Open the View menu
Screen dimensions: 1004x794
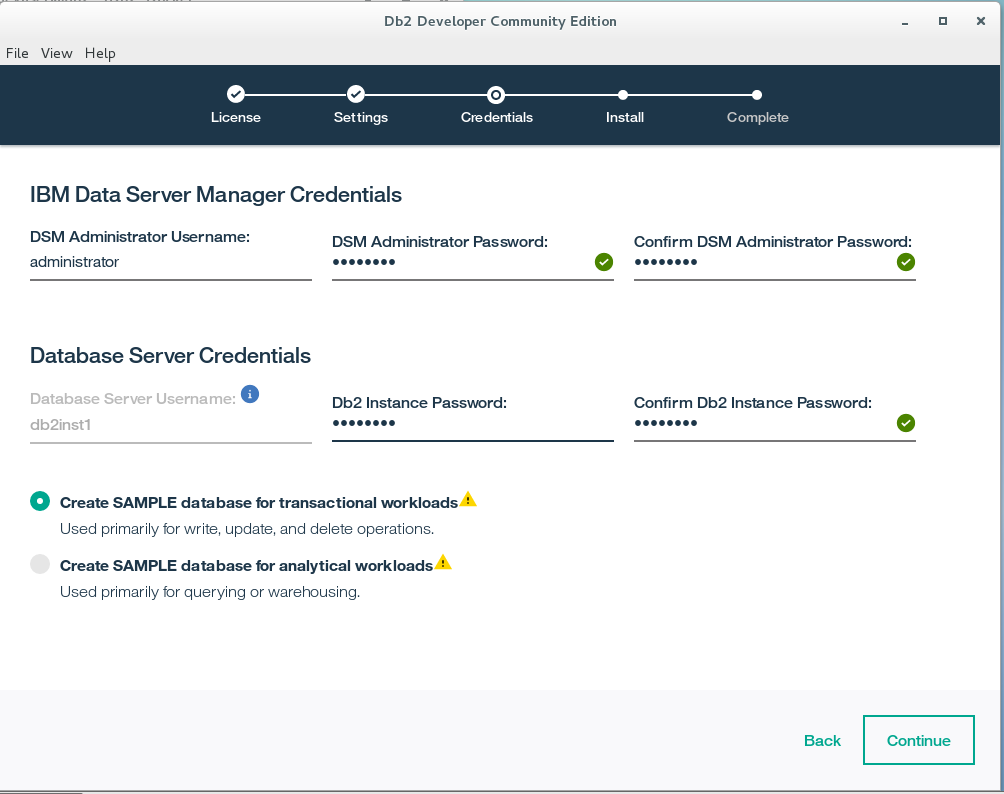pyautogui.click(x=57, y=53)
